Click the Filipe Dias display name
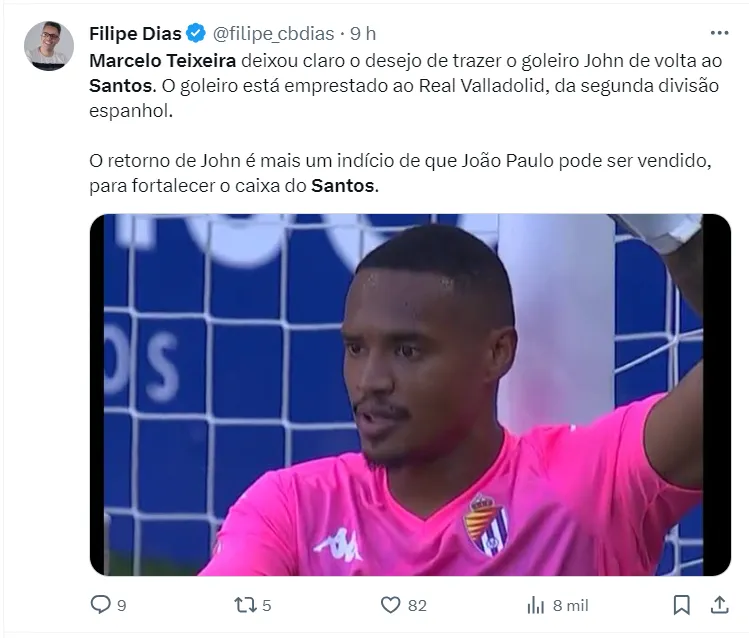Viewport: 749px width, 638px height. click(x=135, y=33)
